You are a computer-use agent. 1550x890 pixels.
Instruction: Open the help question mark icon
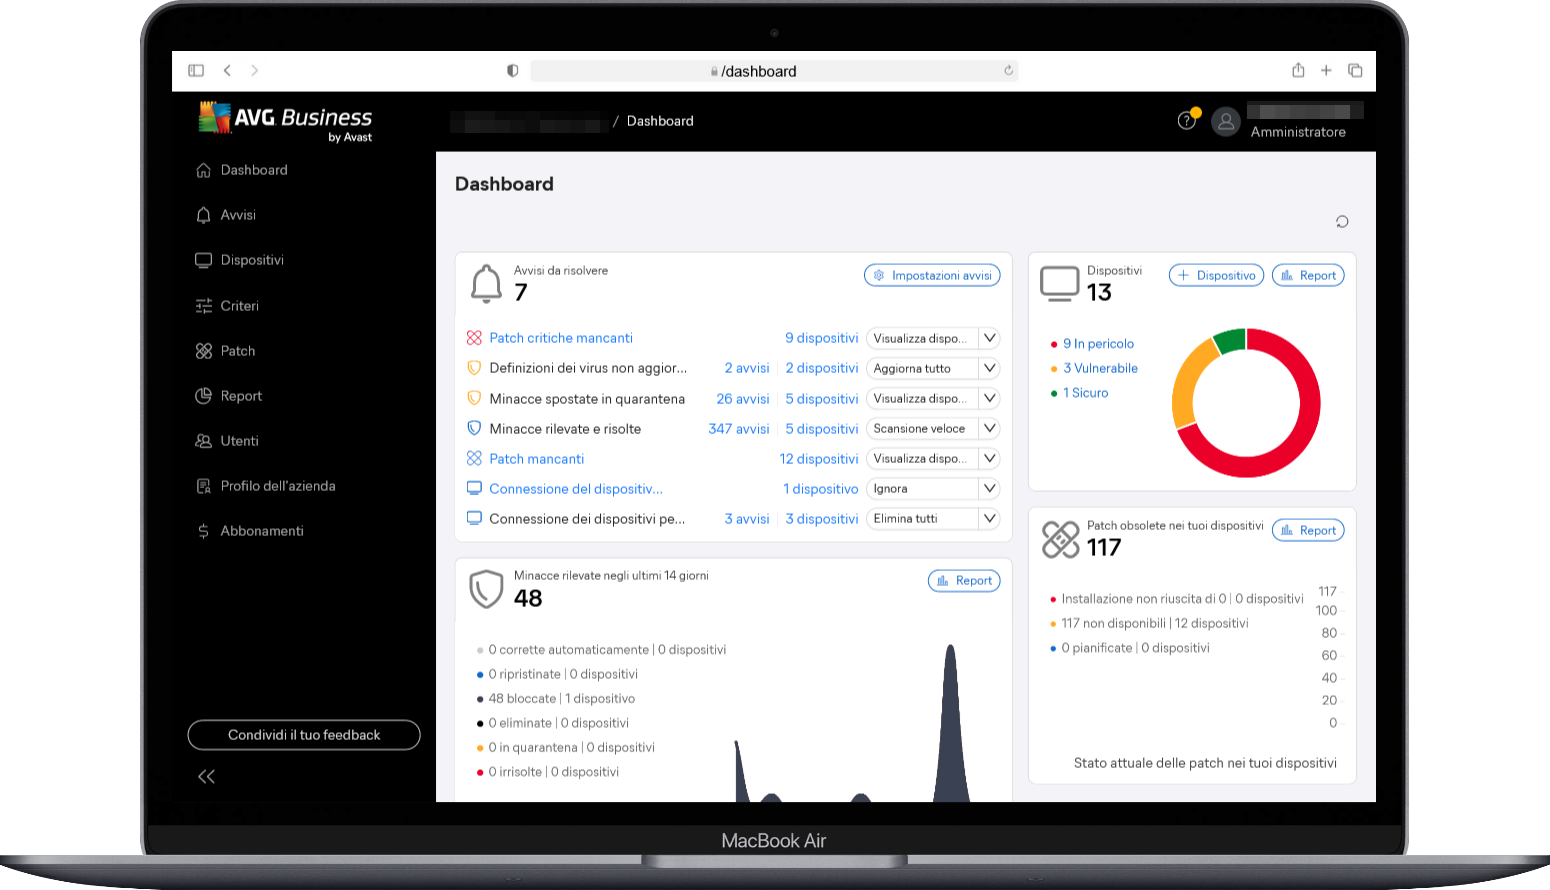click(x=1186, y=121)
